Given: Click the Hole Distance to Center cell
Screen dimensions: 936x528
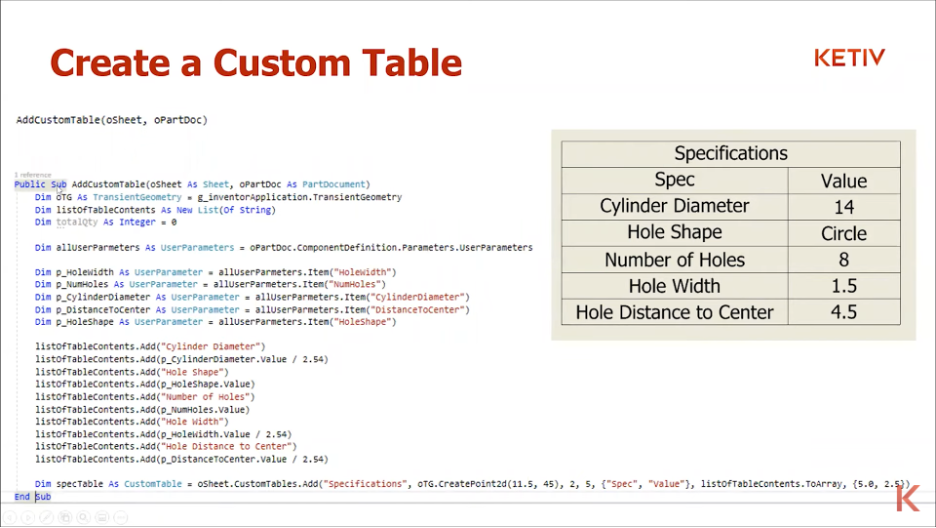Looking at the screenshot, I should coord(674,312).
